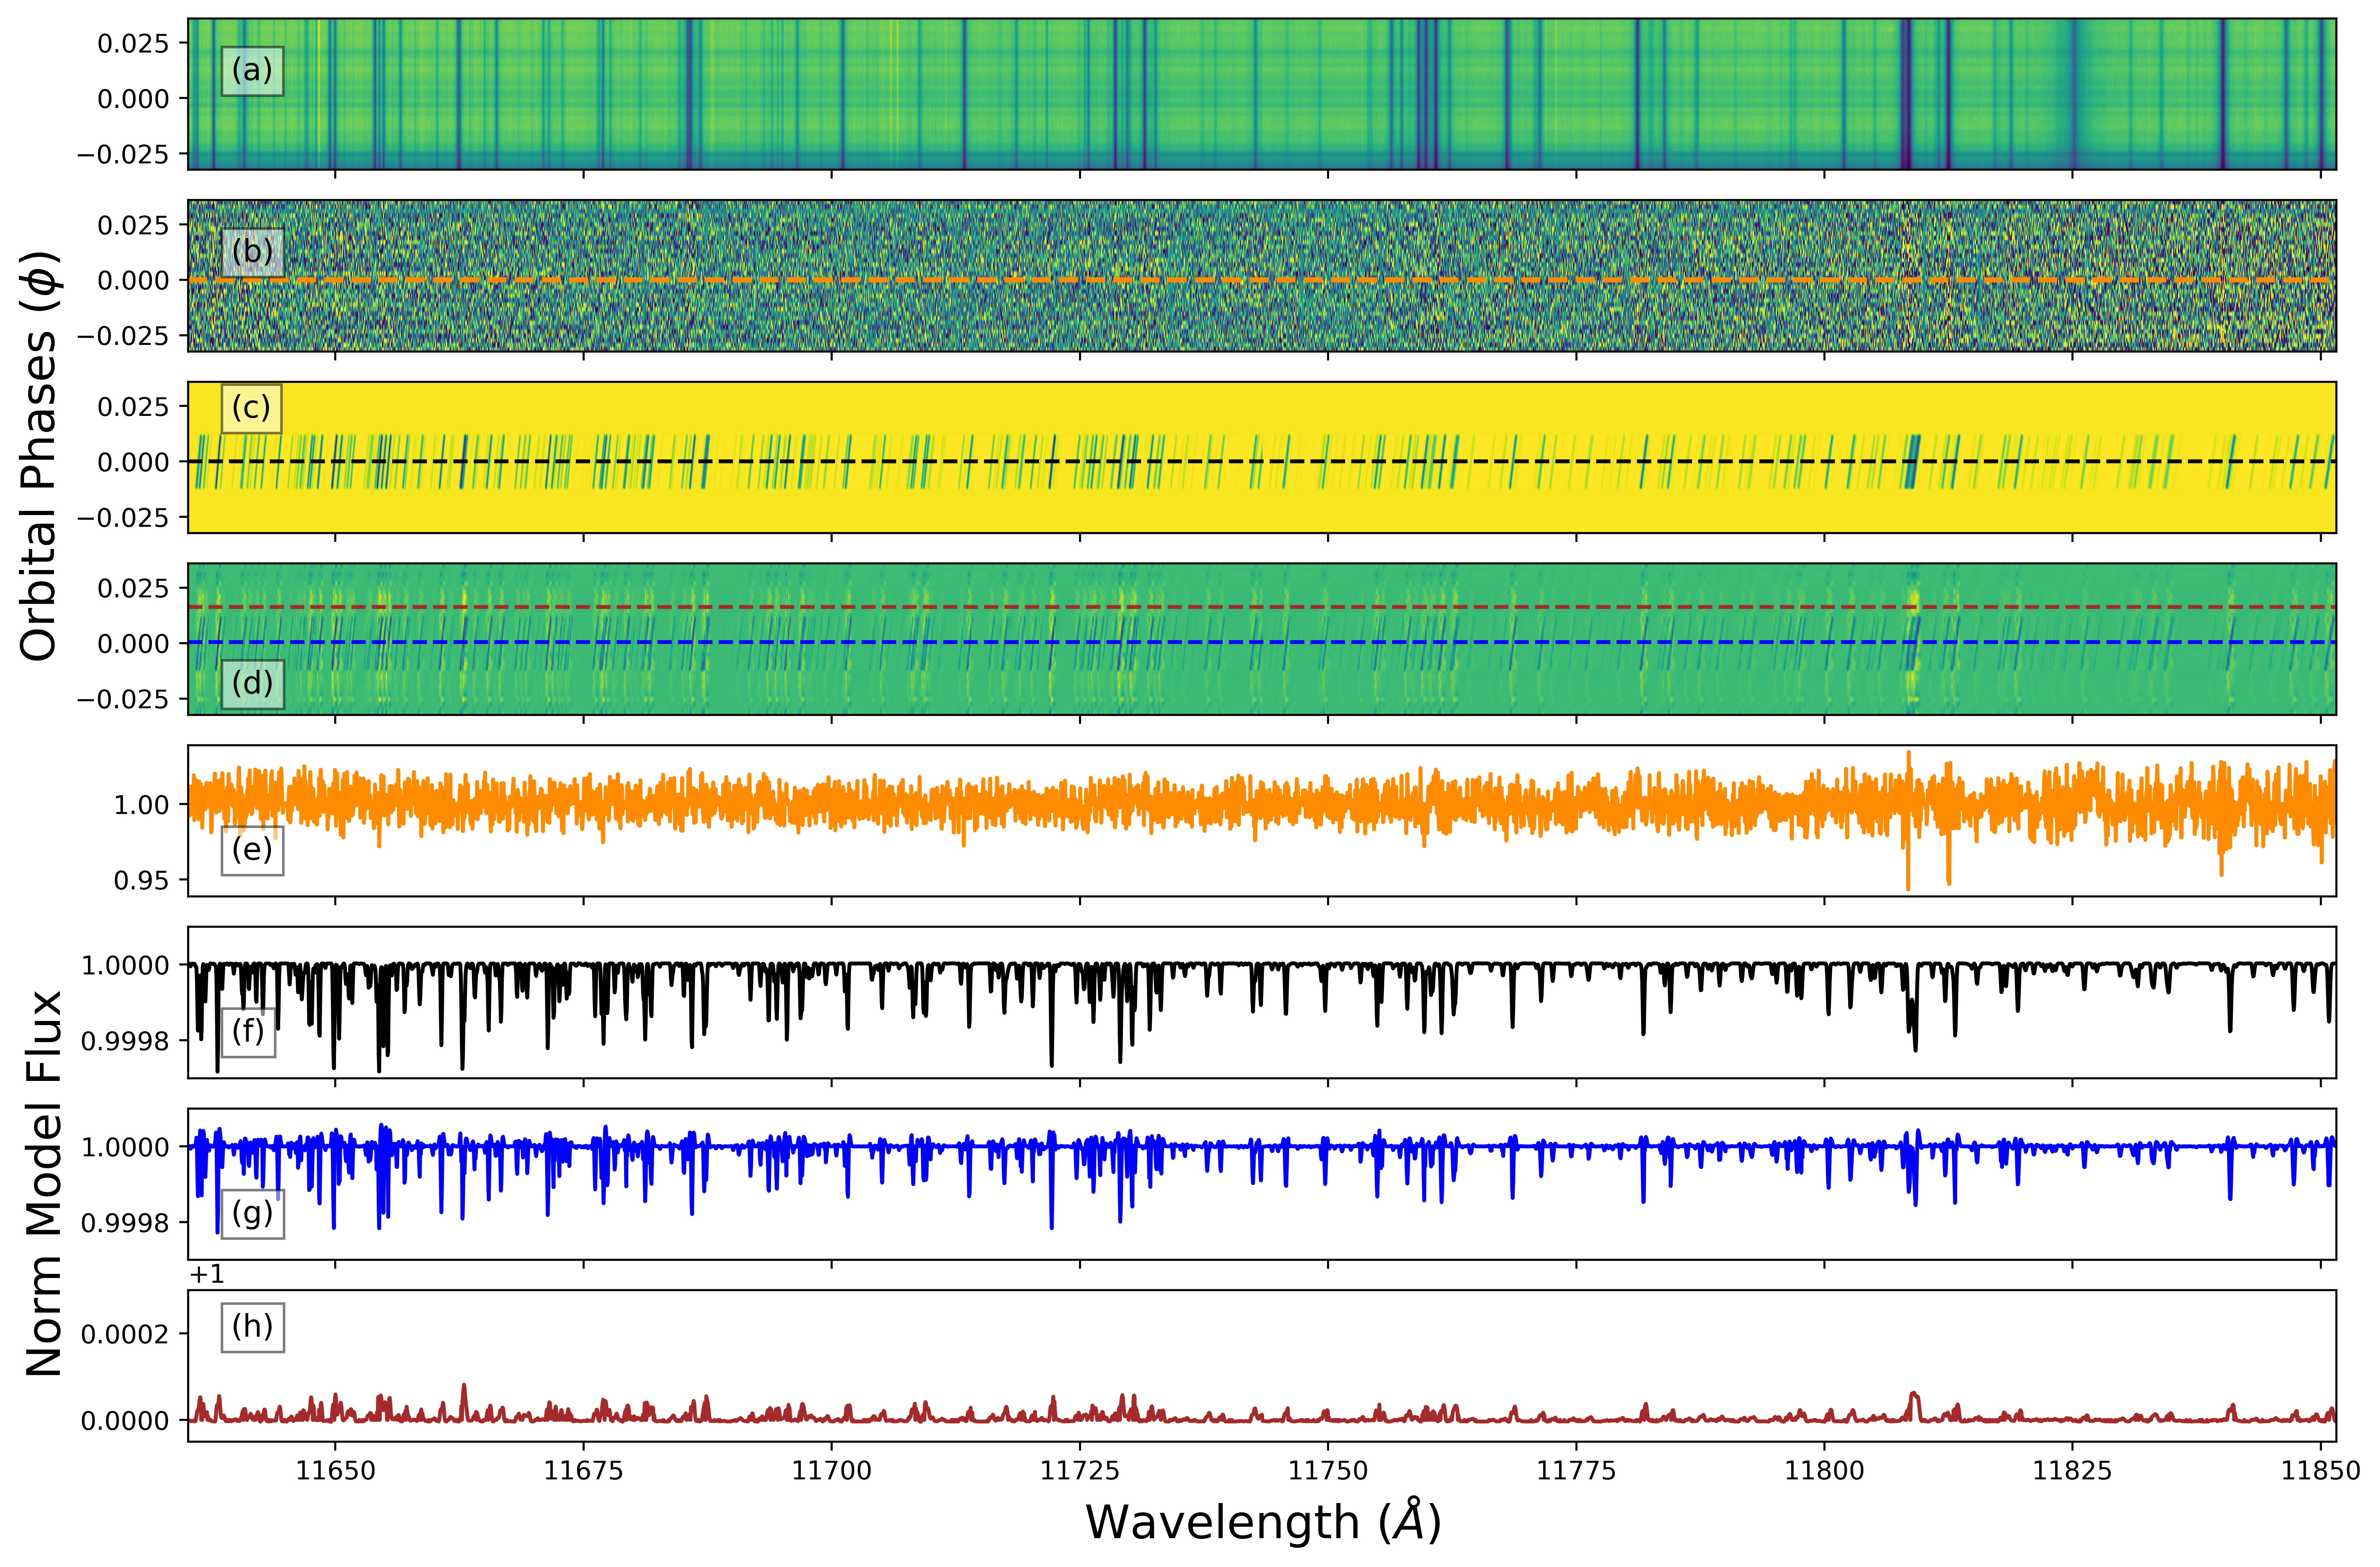Image resolution: width=2380 pixels, height=1567 pixels.
Task: Click the (h) panel label box
Action: pyautogui.click(x=252, y=1327)
